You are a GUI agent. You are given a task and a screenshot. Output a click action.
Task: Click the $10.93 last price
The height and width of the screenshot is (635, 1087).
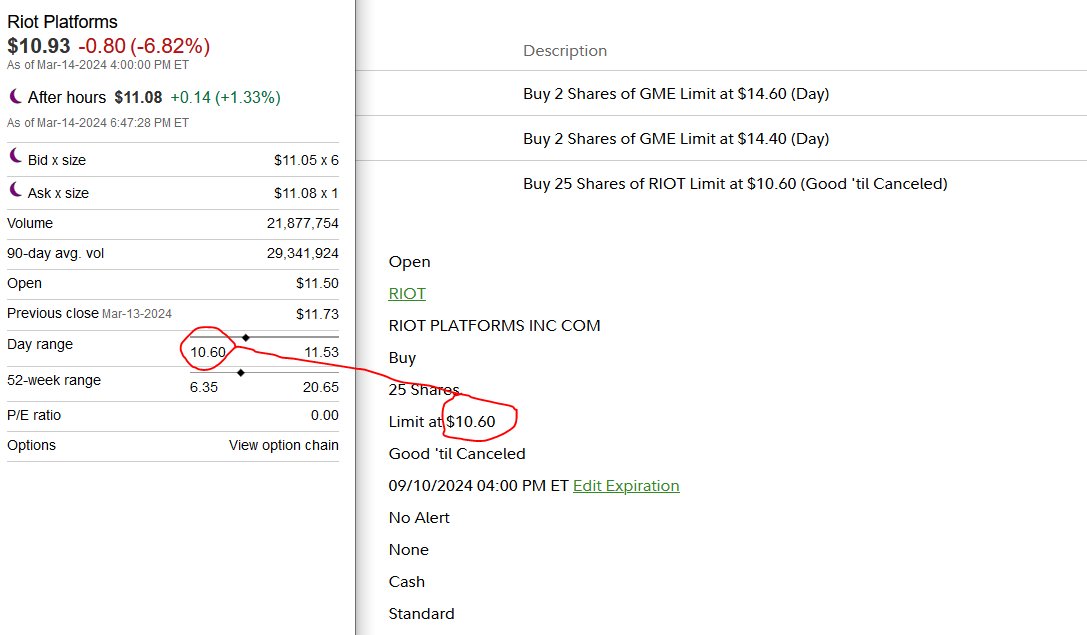39,46
